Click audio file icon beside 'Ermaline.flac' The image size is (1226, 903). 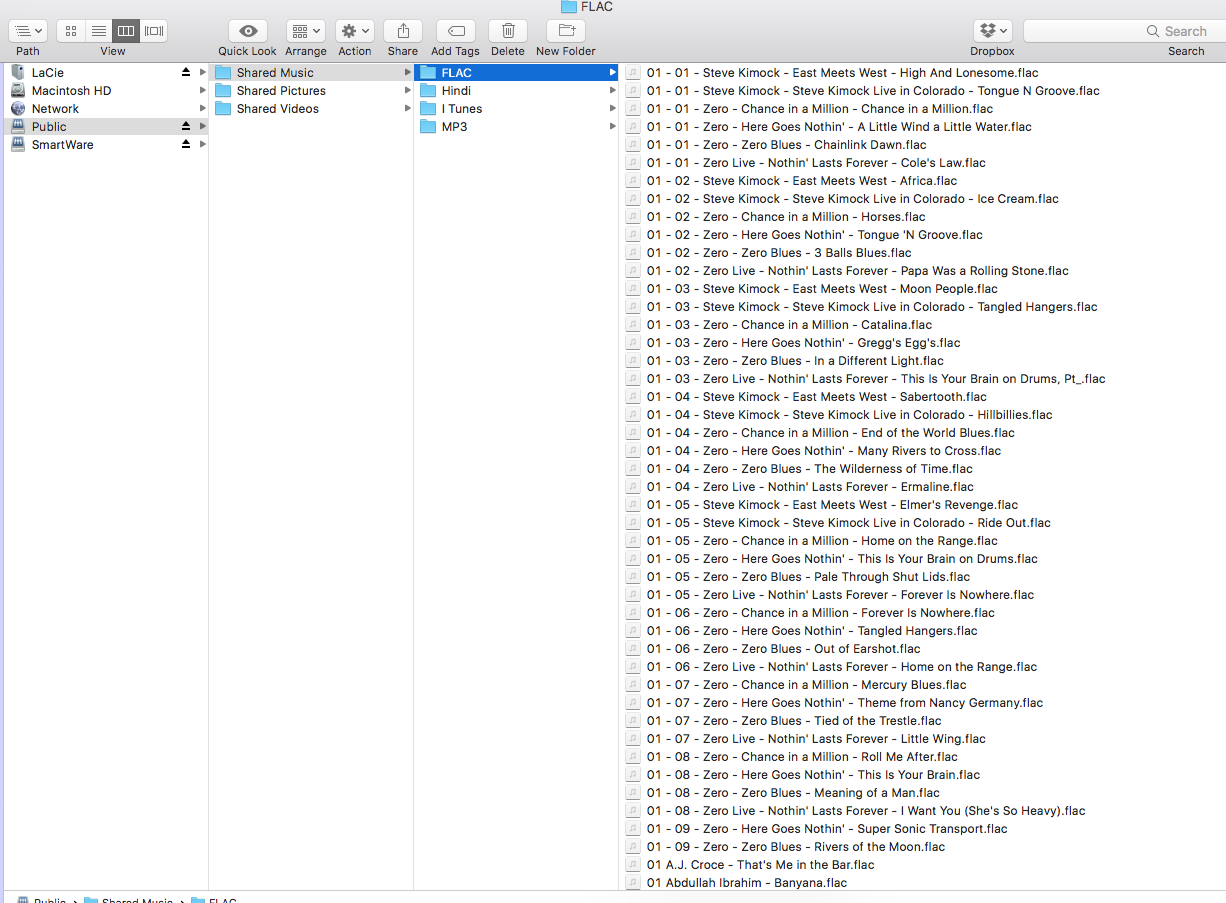[633, 486]
